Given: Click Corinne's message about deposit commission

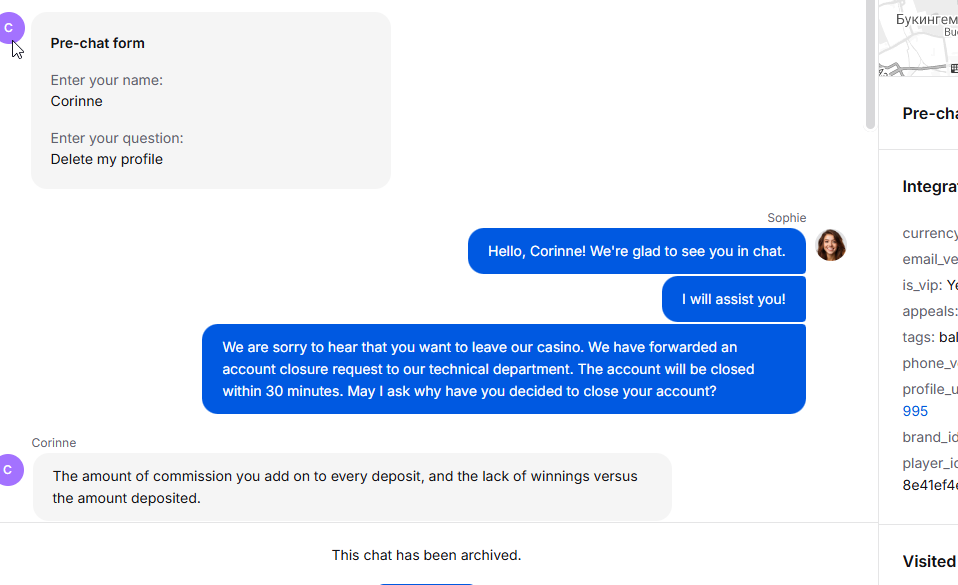Looking at the screenshot, I should coord(353,487).
